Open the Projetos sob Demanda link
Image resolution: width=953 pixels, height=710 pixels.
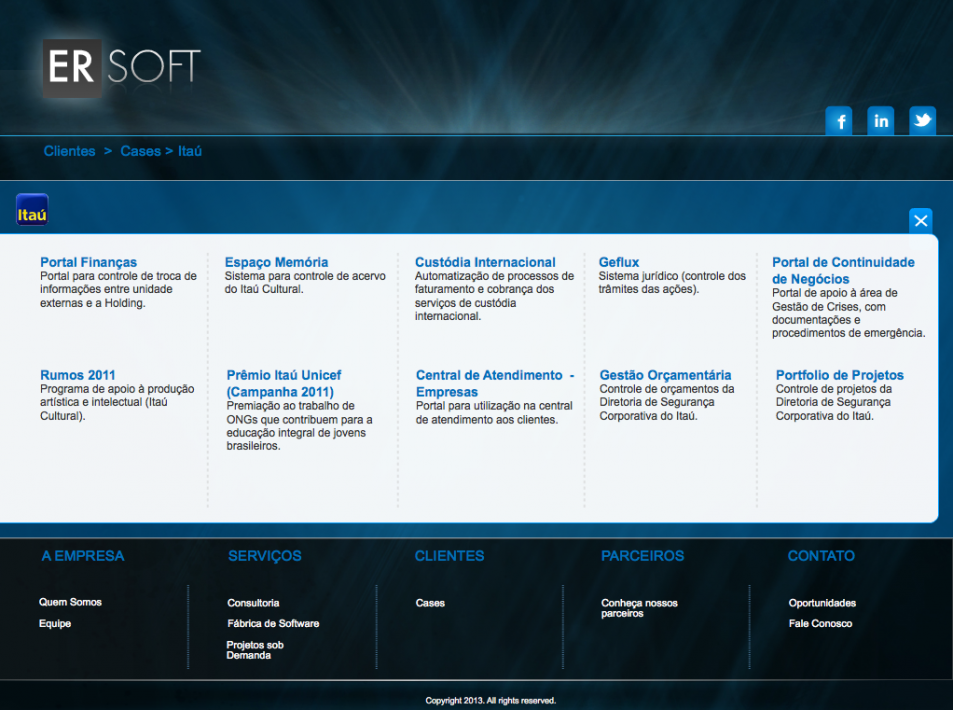click(255, 650)
